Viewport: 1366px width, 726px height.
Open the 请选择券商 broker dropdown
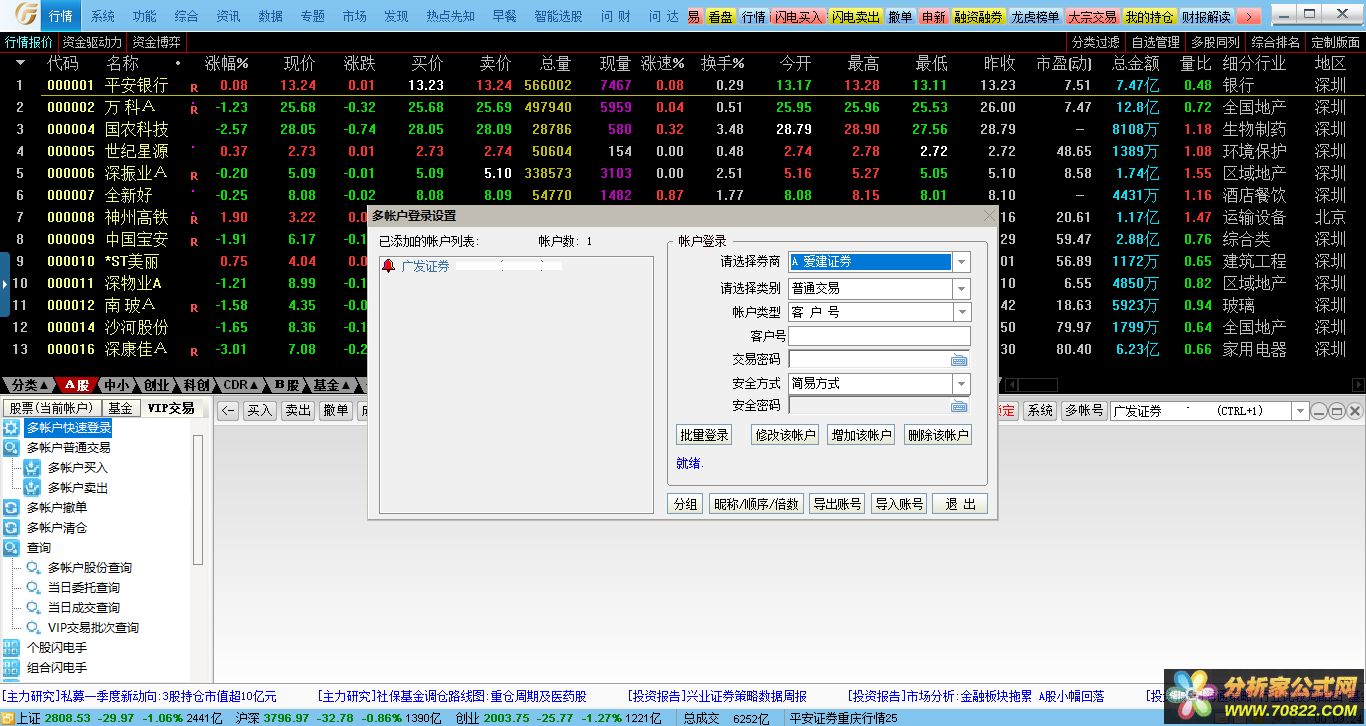(x=961, y=262)
